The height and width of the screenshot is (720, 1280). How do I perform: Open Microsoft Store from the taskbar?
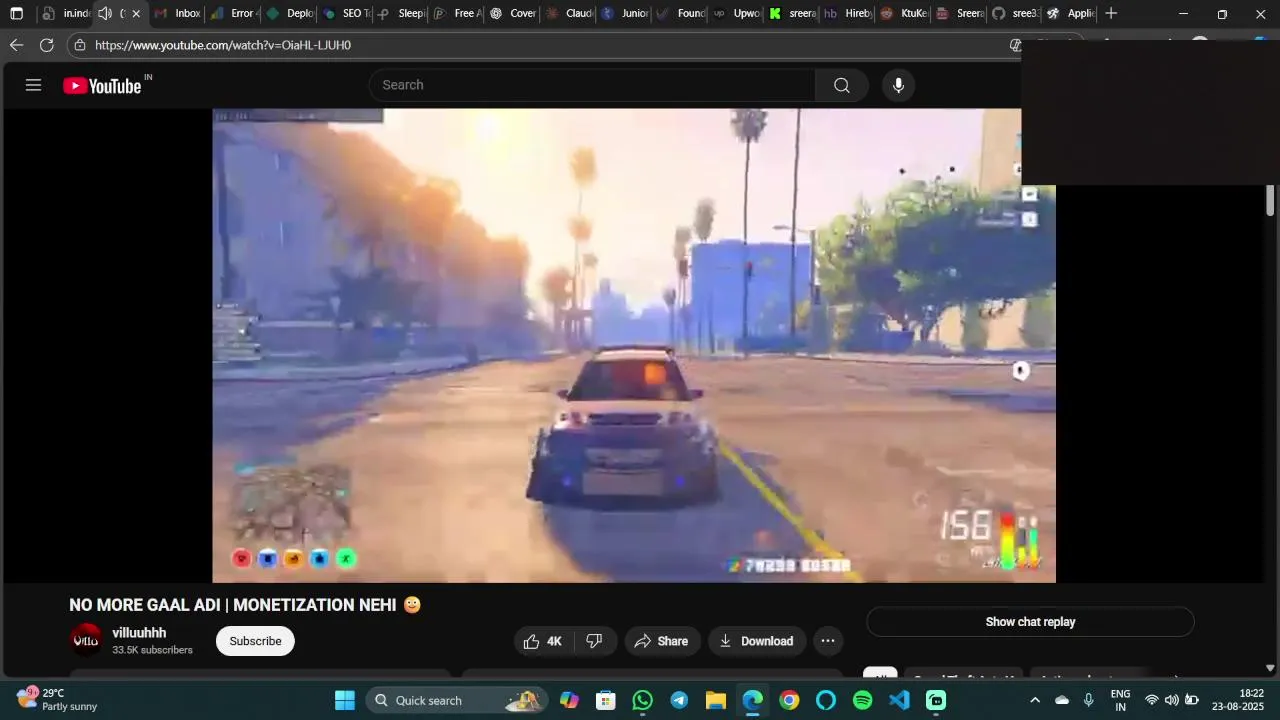pos(606,700)
